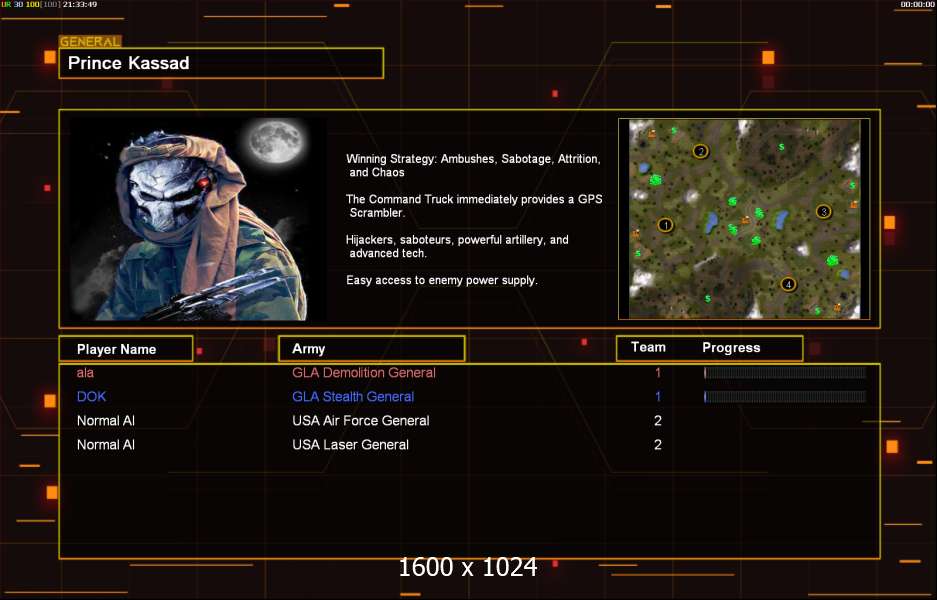Screen dimensions: 937x600
Task: Click DOK's loading progress bar
Action: pyautogui.click(x=785, y=396)
